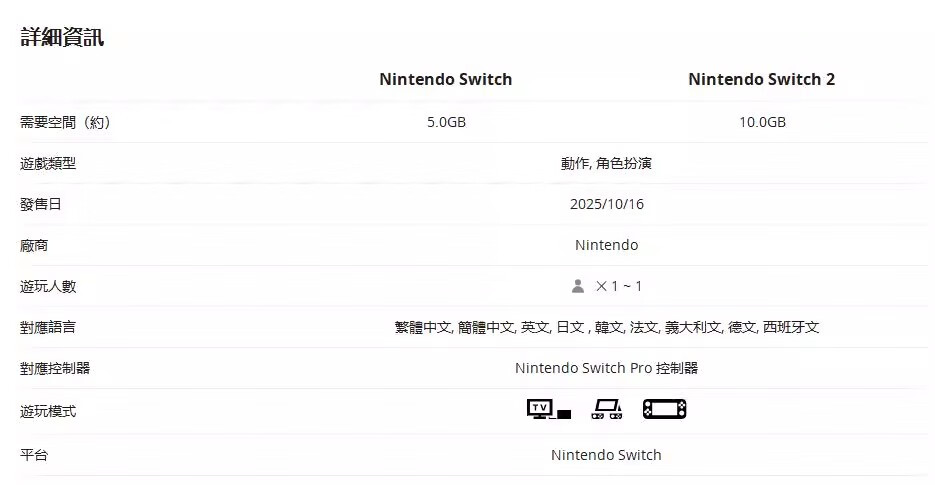
Task: Click the 10.0GB storage value
Action: 762,122
